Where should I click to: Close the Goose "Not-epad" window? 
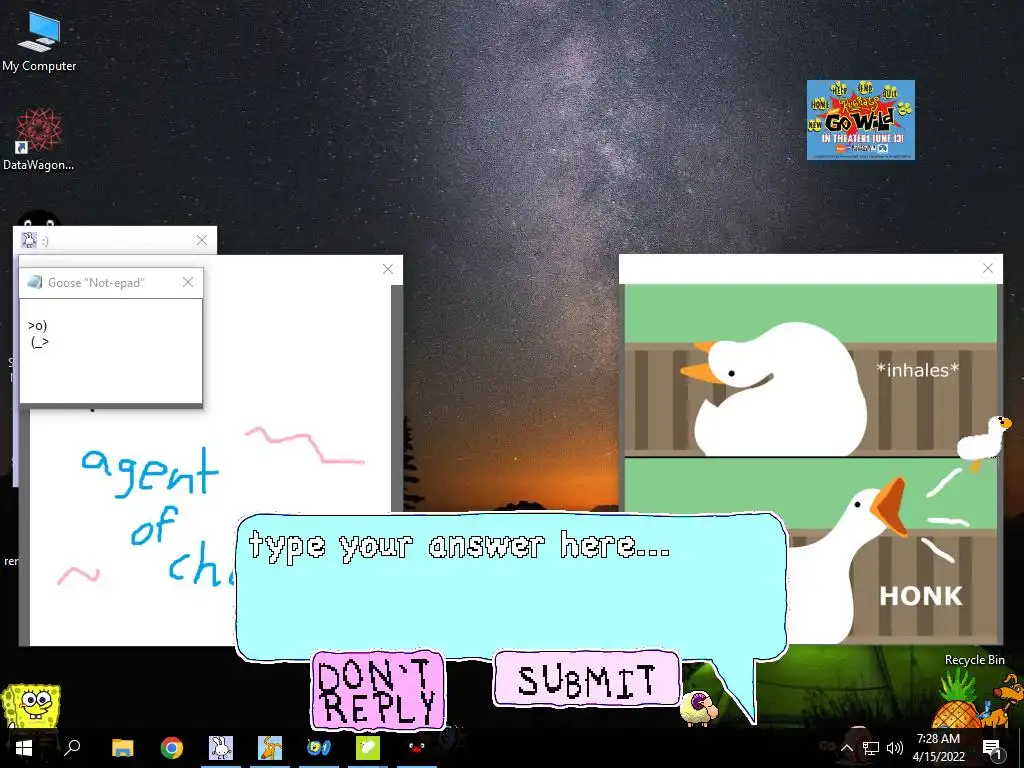pos(188,282)
